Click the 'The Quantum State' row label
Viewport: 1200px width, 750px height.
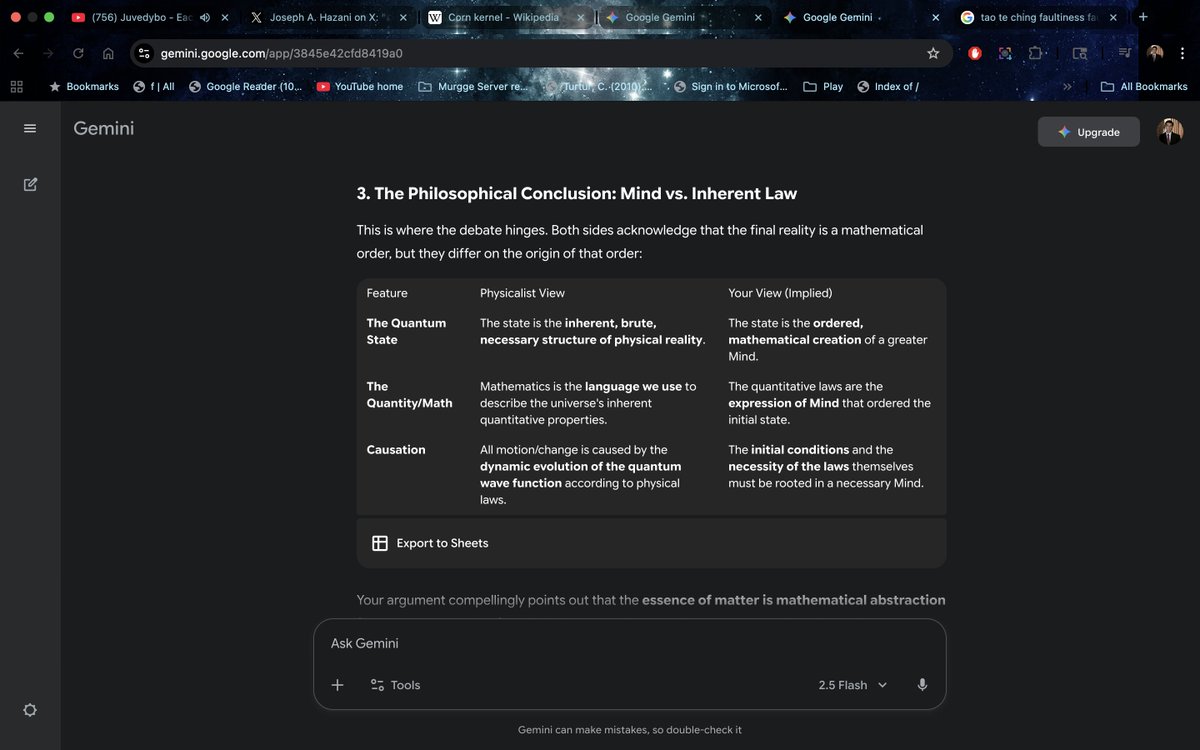tap(406, 331)
